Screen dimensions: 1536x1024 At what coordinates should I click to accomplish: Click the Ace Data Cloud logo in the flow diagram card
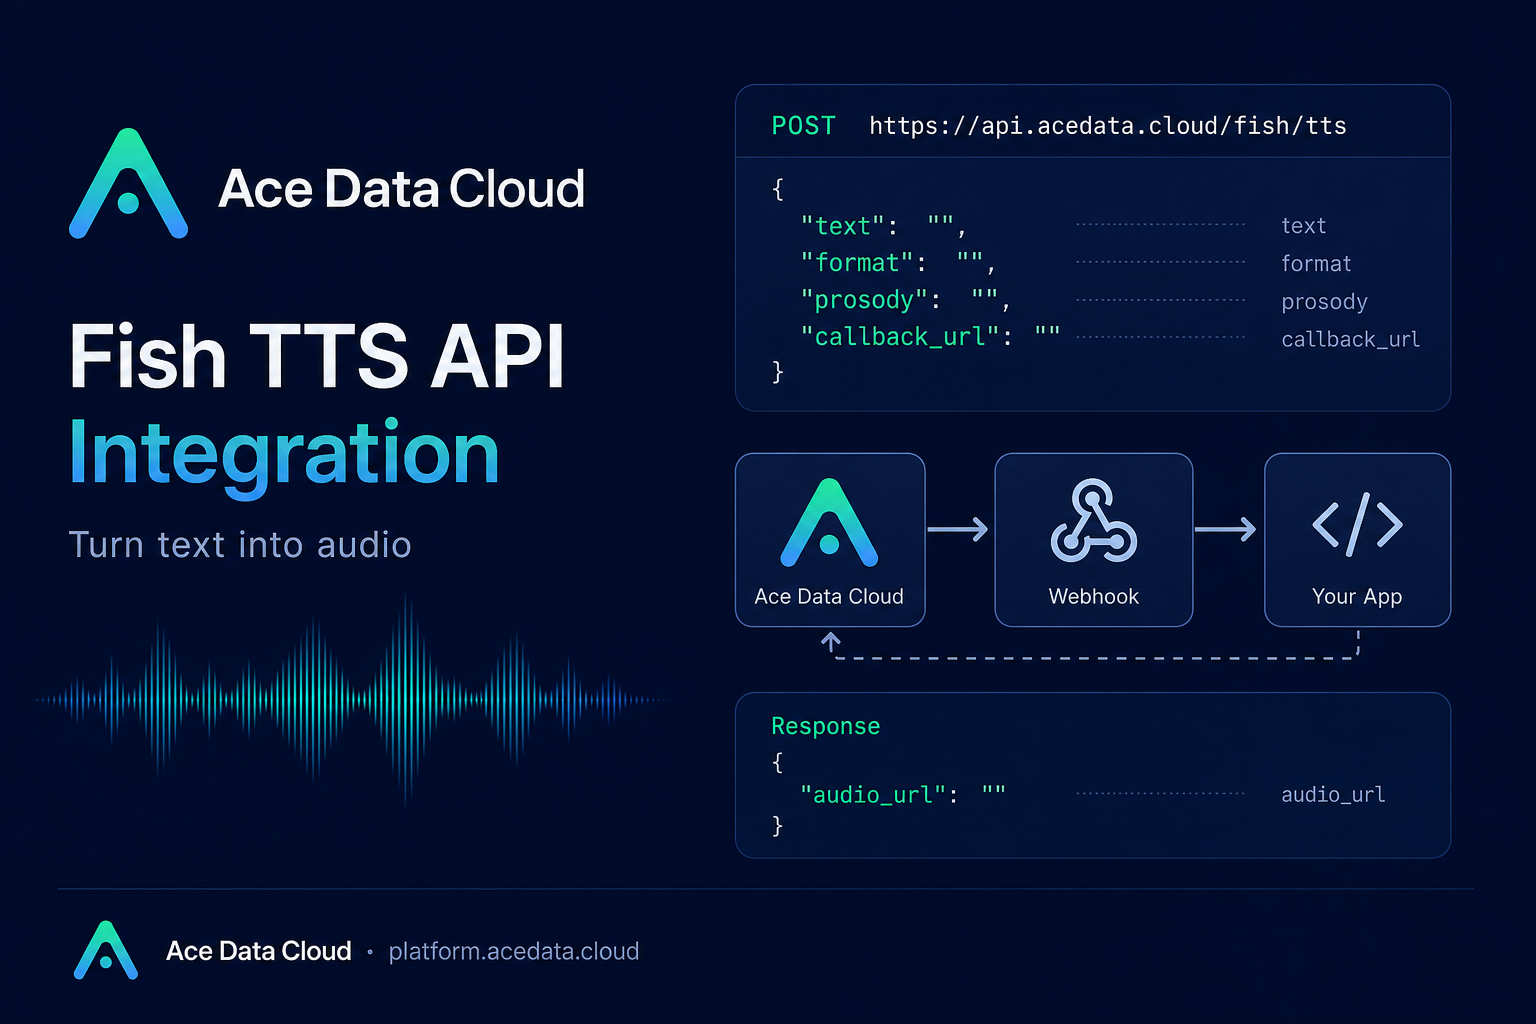point(829,523)
